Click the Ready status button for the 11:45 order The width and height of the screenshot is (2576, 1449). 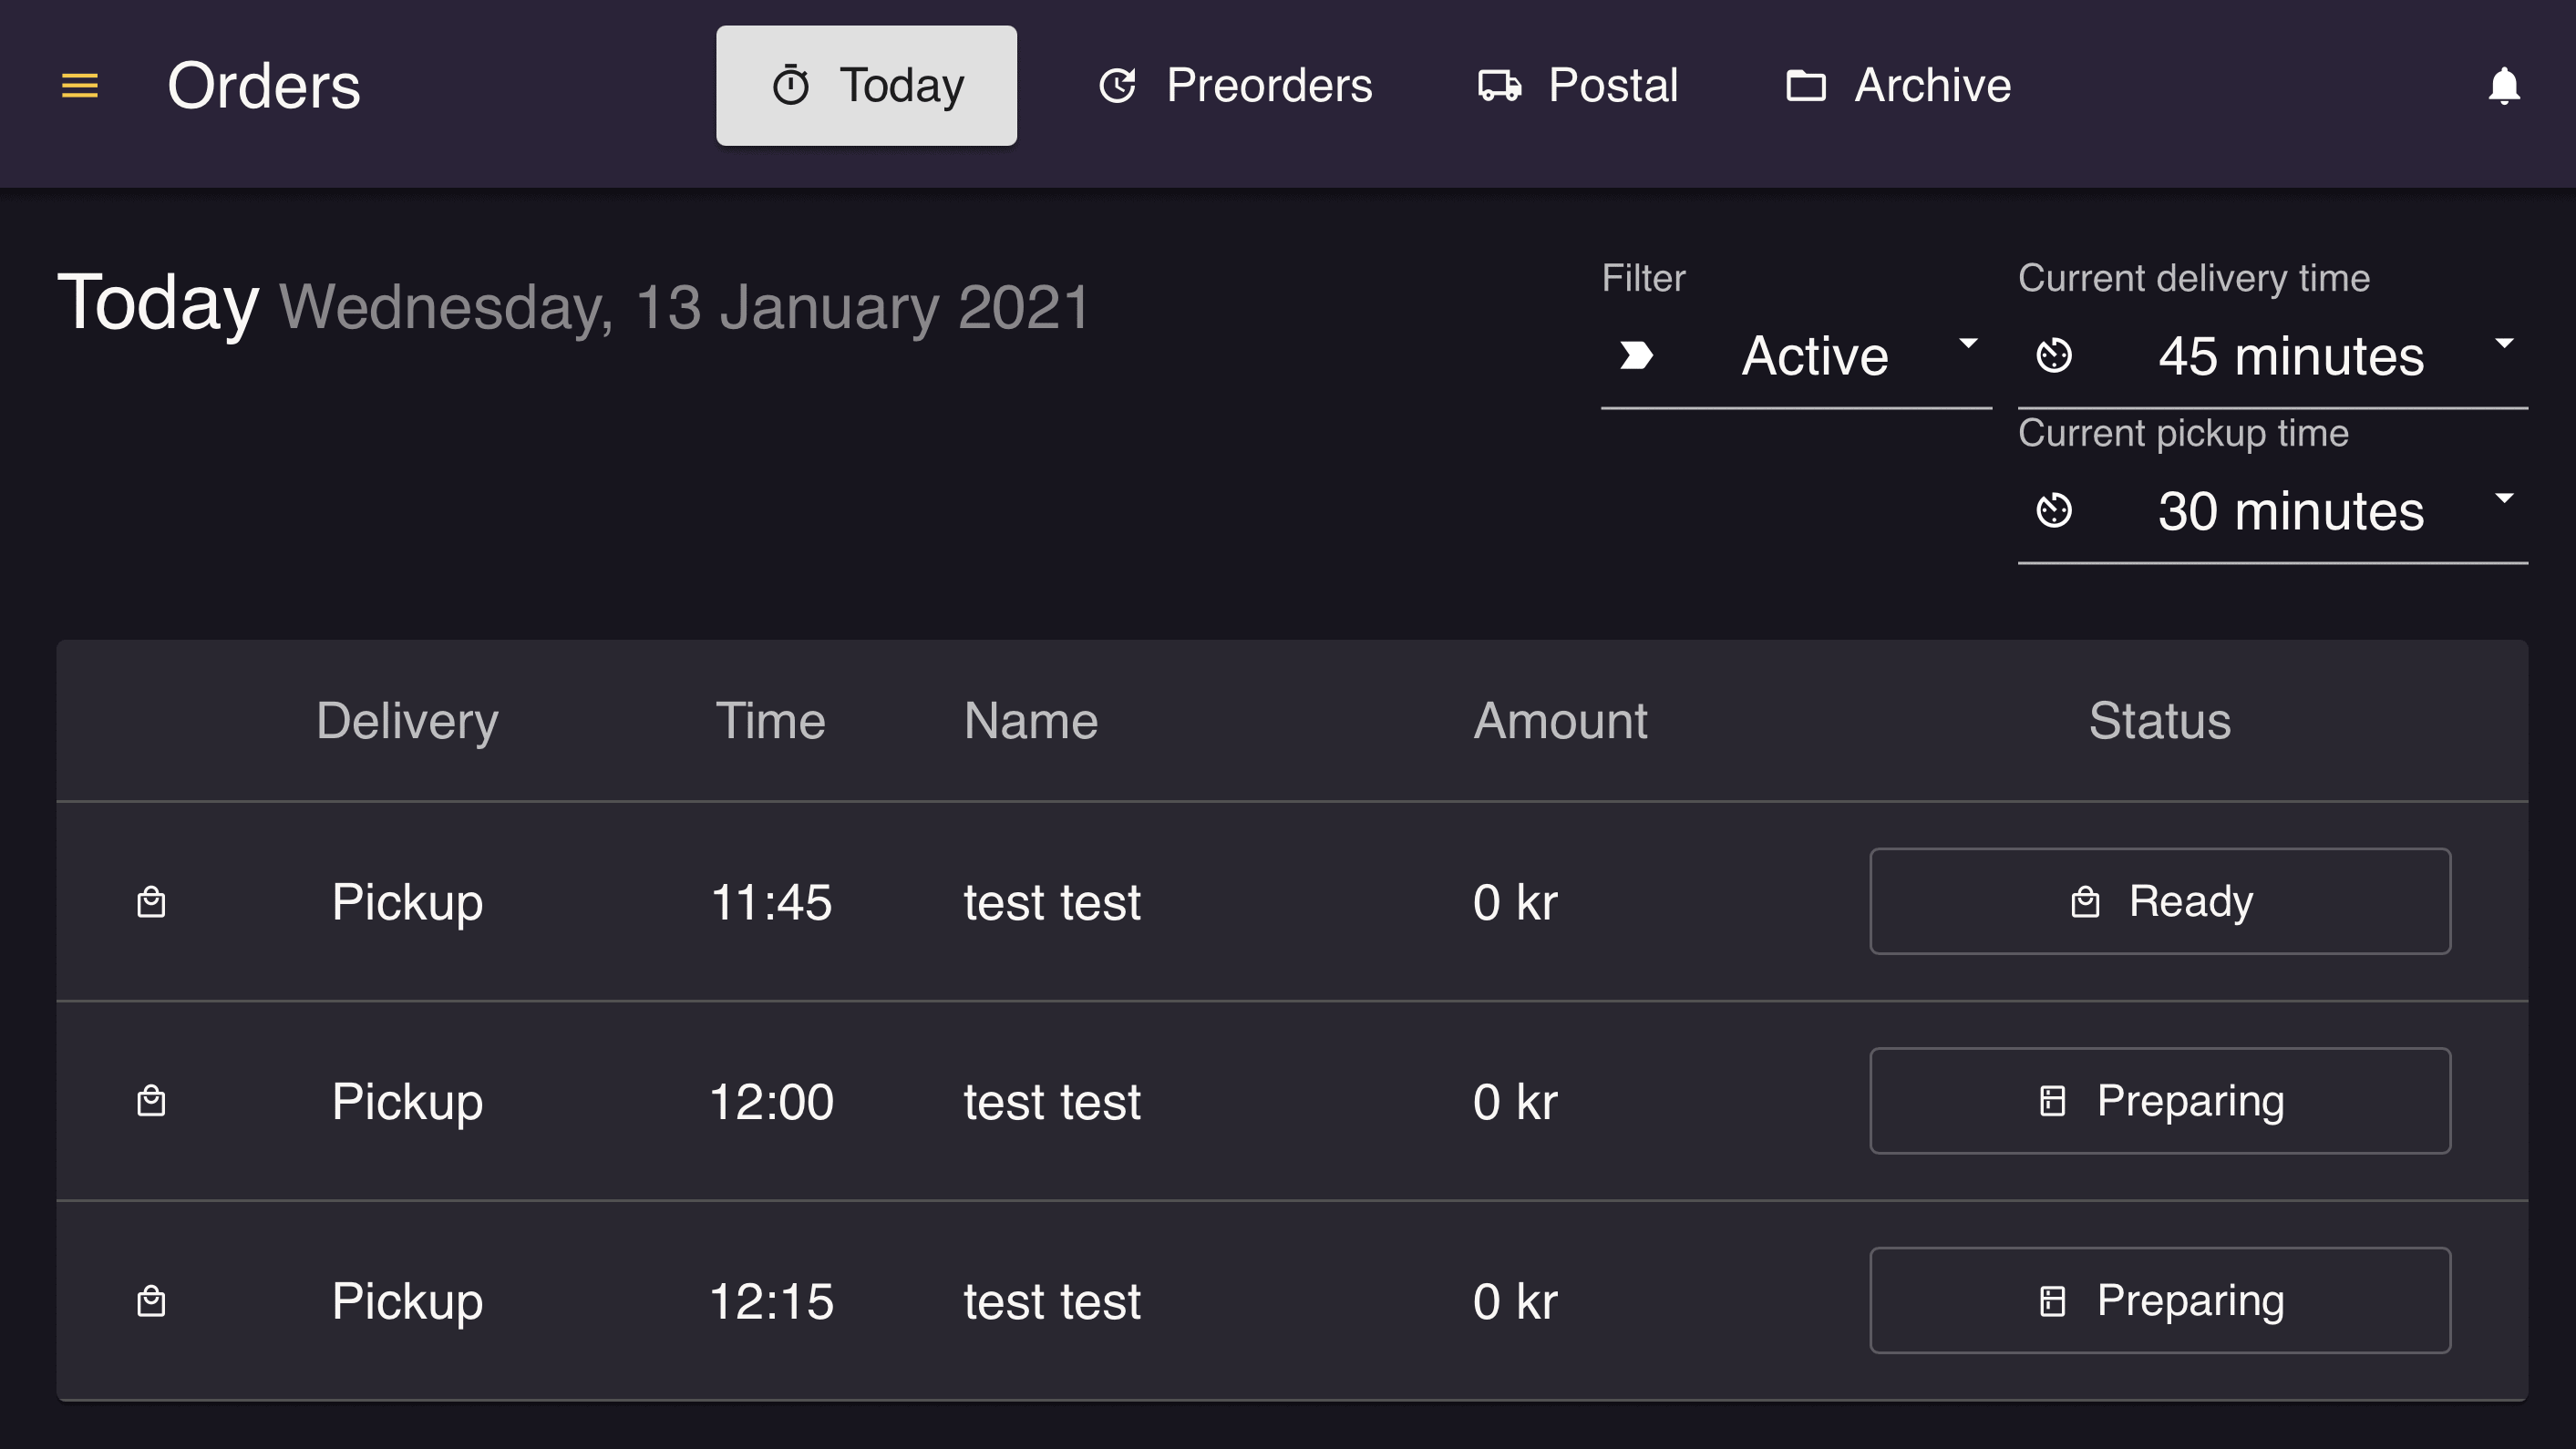click(2160, 902)
